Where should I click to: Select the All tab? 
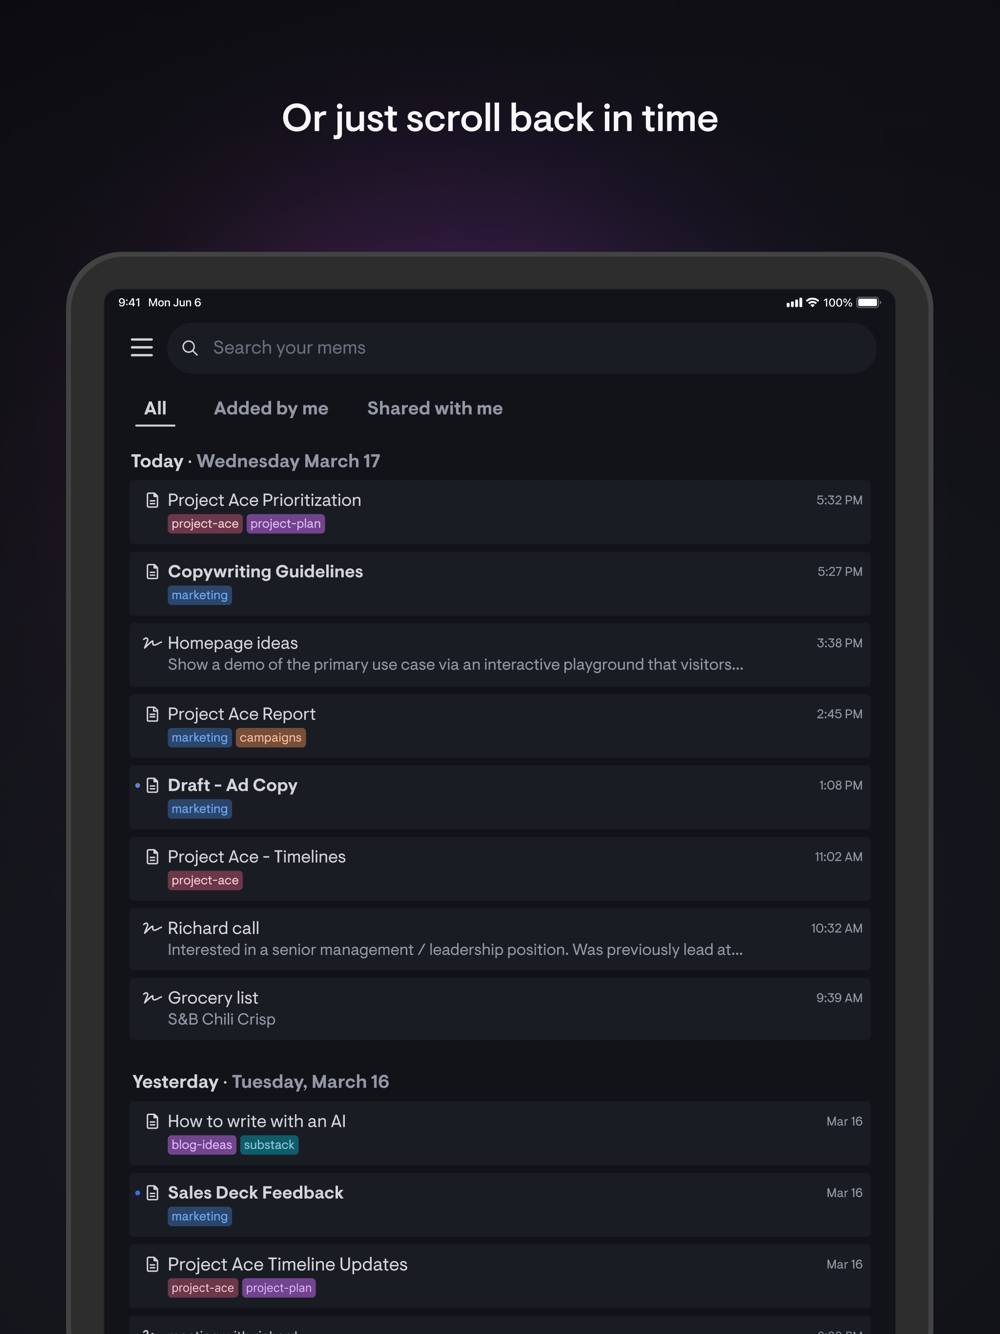point(155,408)
